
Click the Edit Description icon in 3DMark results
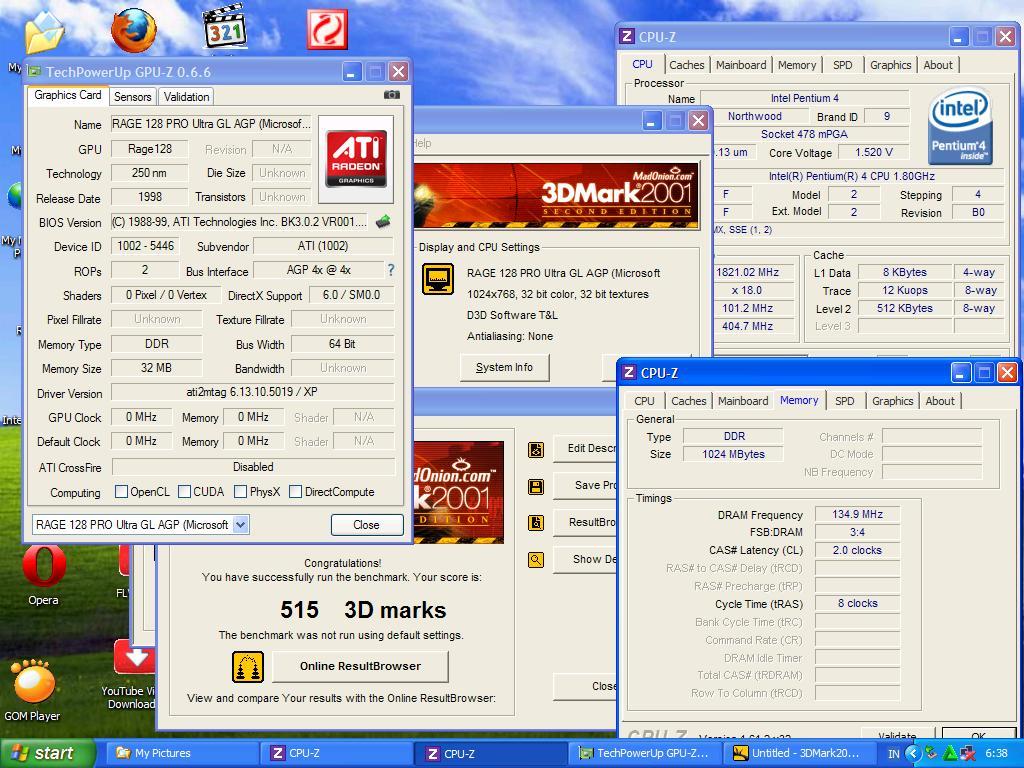pos(536,449)
